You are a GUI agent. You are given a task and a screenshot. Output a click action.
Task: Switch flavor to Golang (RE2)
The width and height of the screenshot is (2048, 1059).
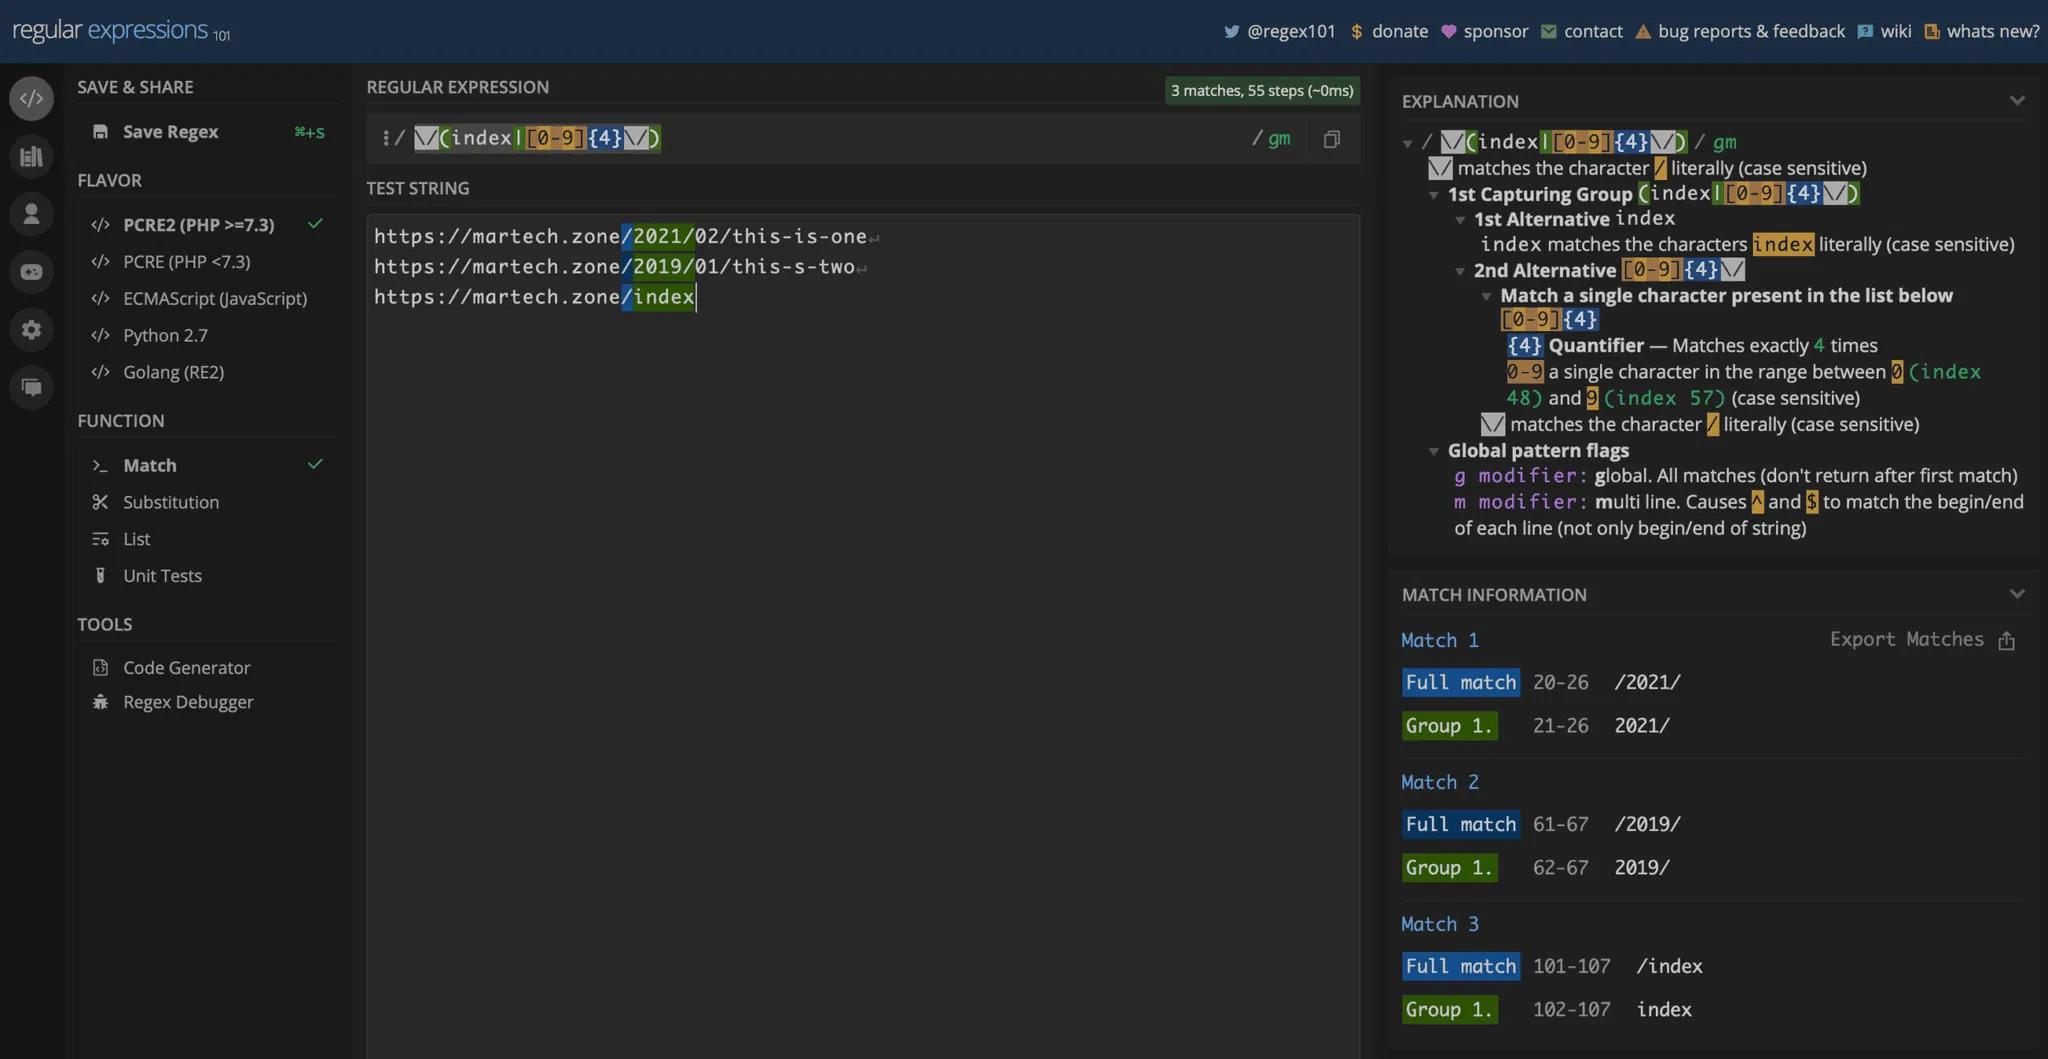[173, 372]
